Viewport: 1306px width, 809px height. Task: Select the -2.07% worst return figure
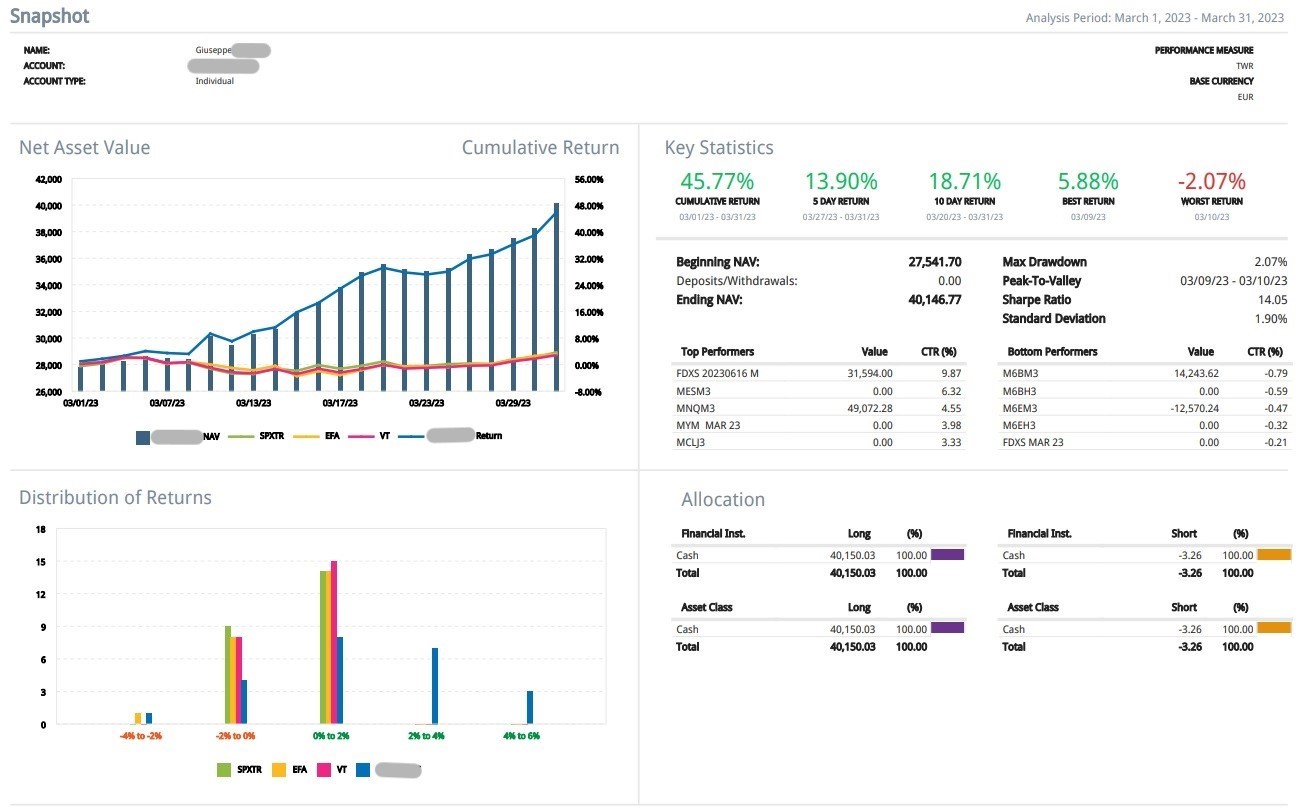(x=1211, y=181)
